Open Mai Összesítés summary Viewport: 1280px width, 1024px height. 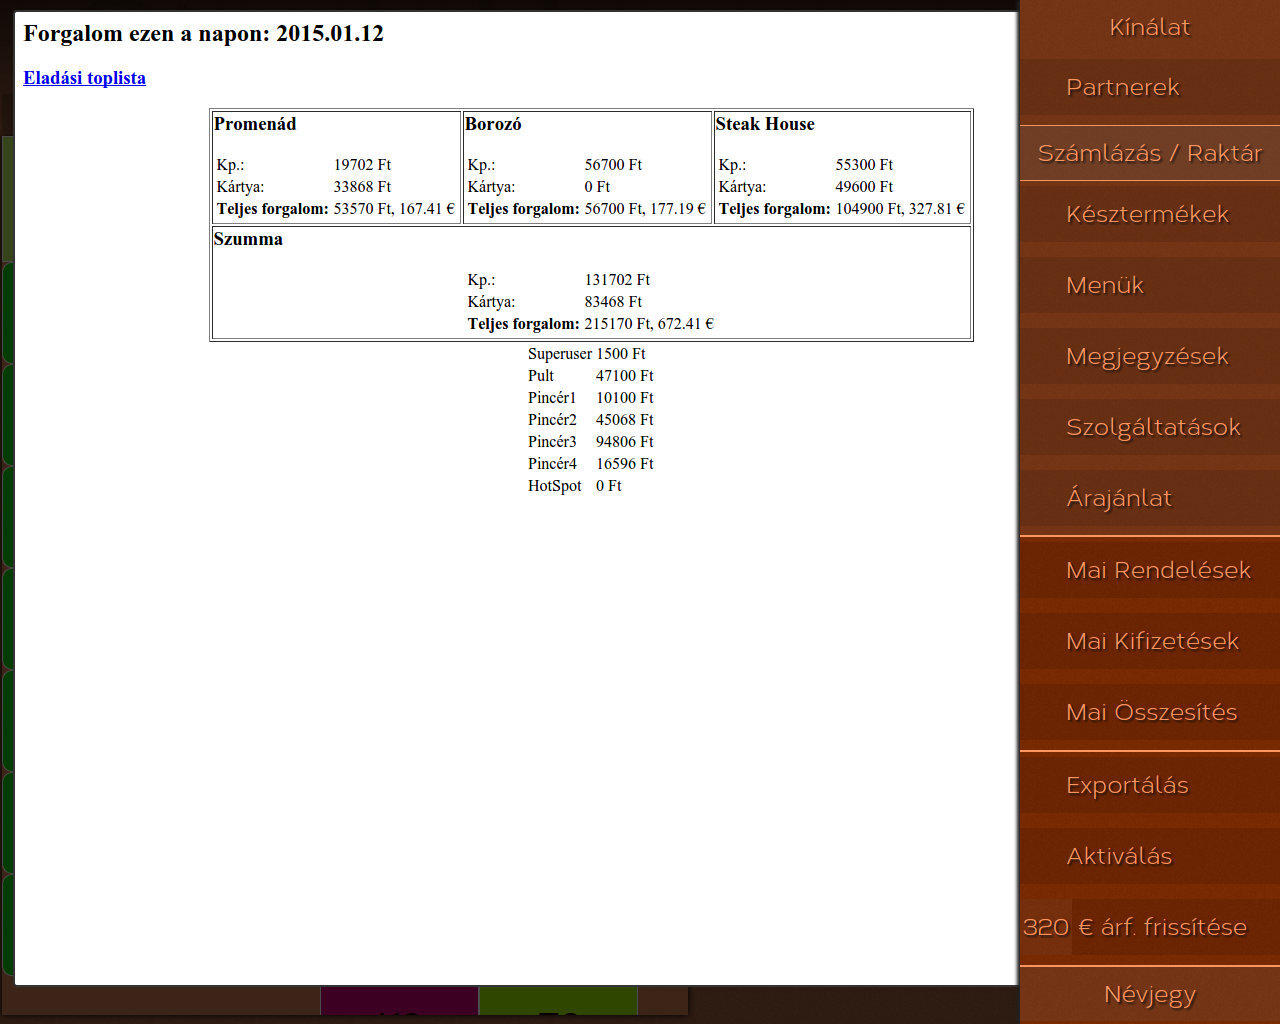coord(1149,712)
